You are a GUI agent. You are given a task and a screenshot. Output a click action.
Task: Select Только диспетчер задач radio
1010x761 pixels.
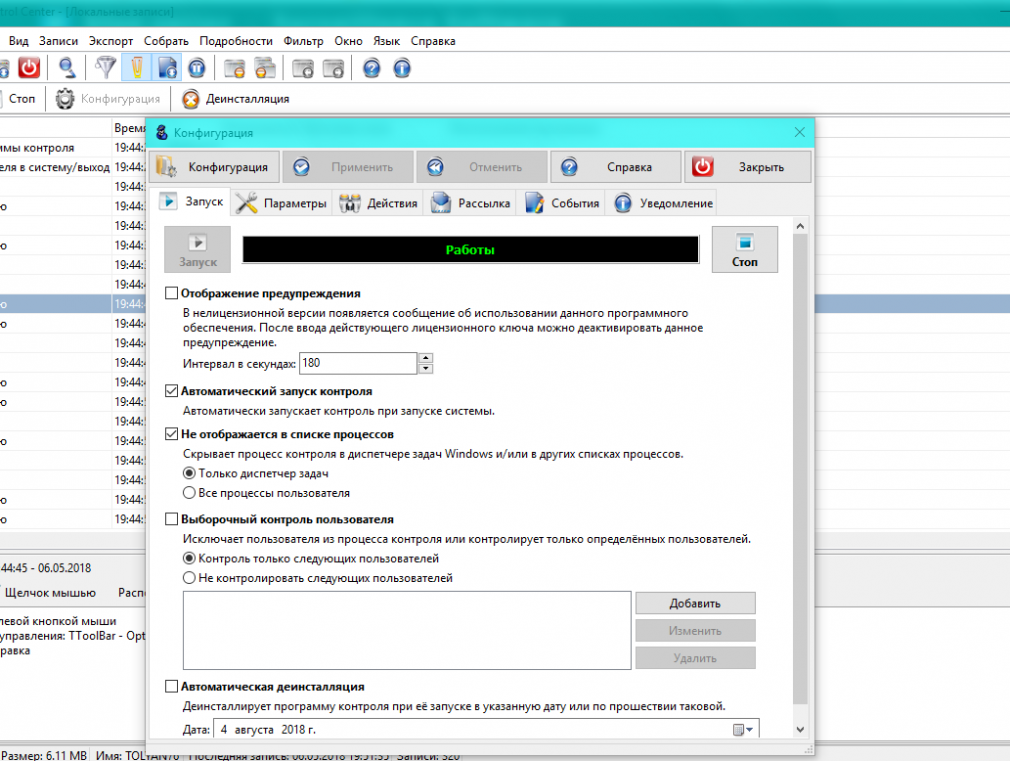[189, 474]
